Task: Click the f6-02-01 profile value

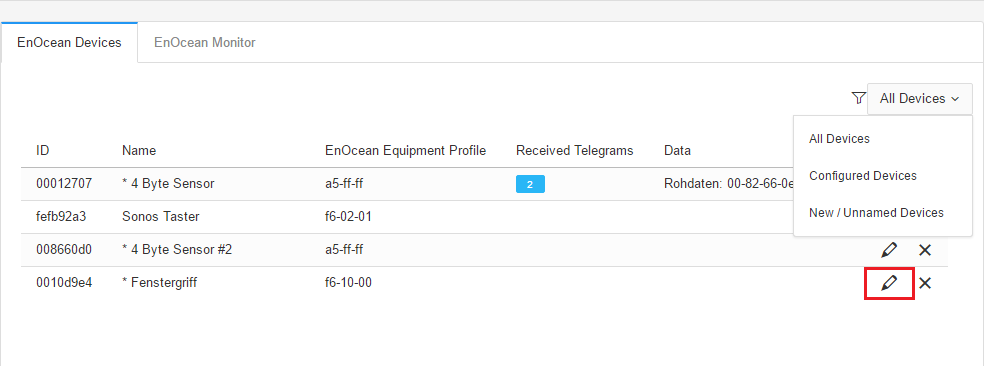Action: 348,217
